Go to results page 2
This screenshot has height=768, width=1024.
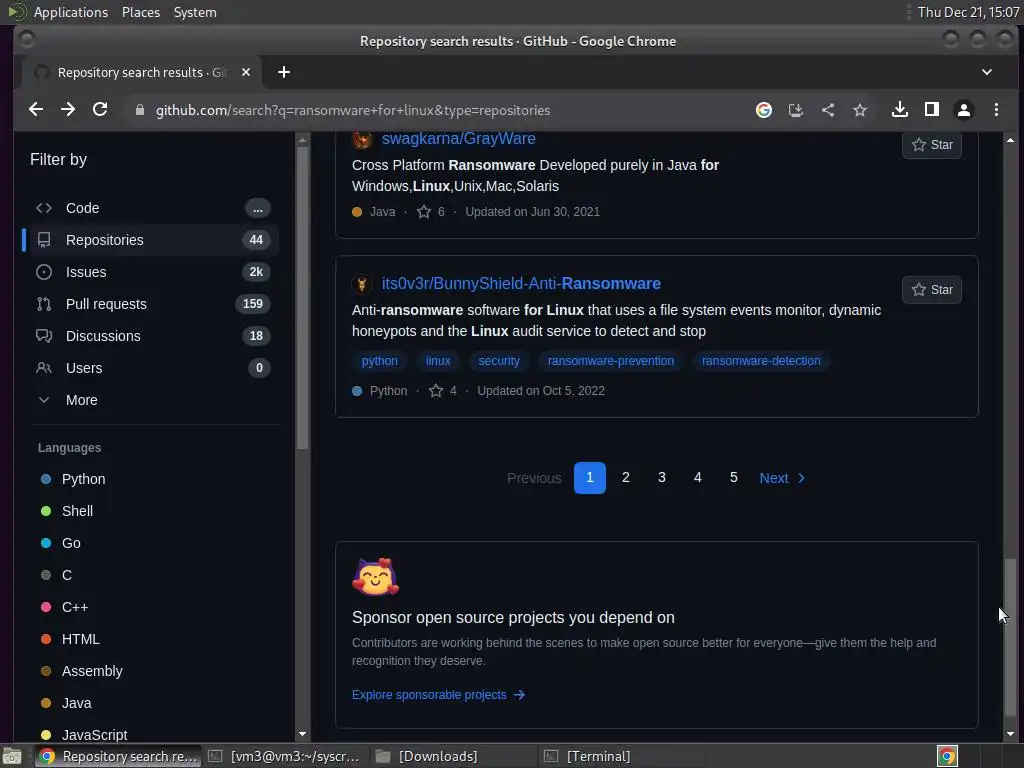(x=626, y=477)
